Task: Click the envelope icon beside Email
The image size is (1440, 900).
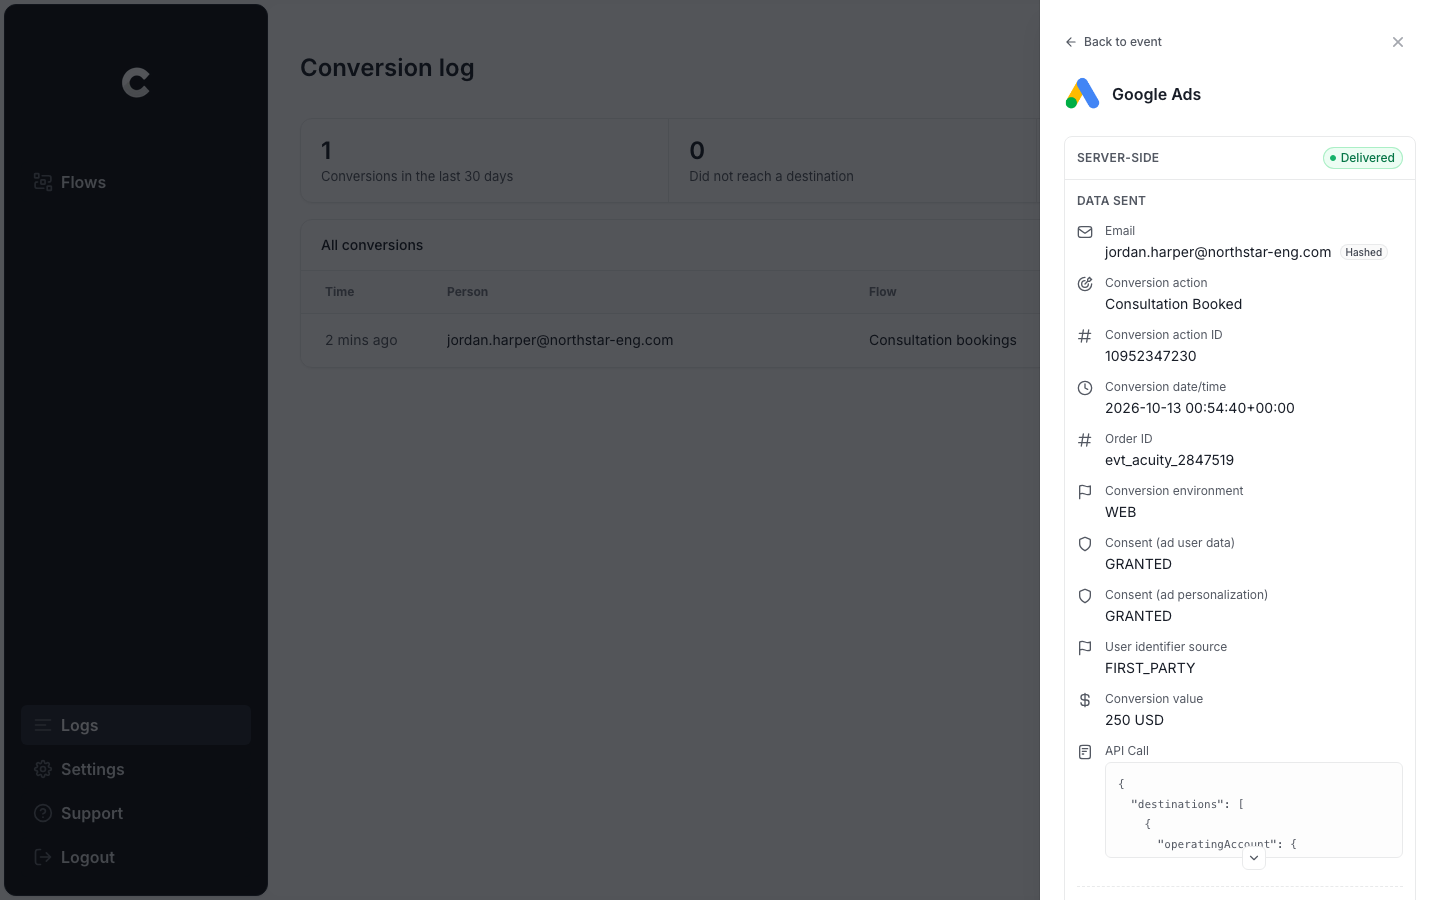Action: (x=1085, y=232)
